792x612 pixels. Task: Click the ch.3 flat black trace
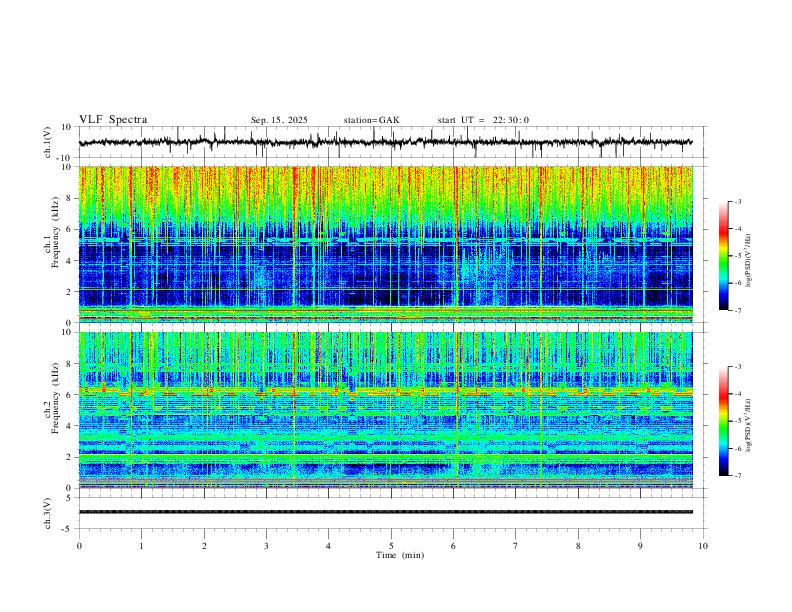click(385, 512)
